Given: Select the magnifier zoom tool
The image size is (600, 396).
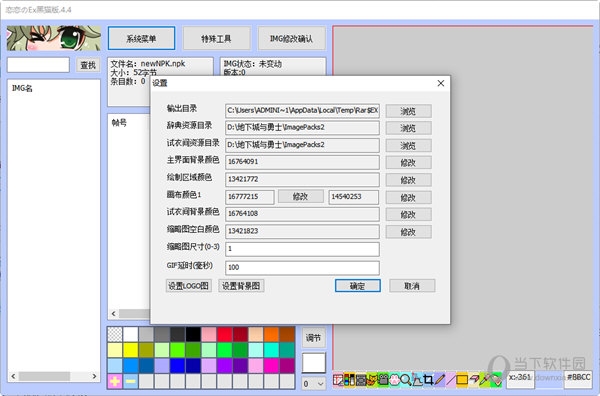Looking at the screenshot, I should point(406,380).
